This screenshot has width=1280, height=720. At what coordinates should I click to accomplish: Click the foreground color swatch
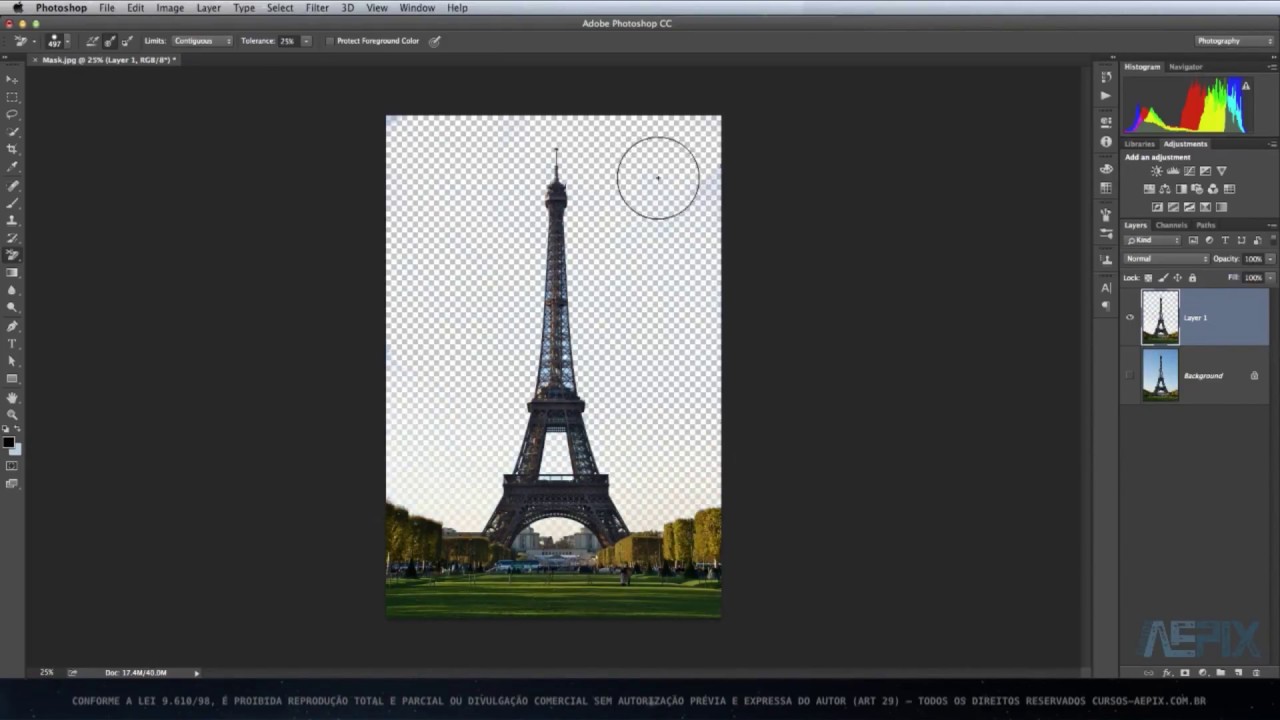click(x=9, y=442)
